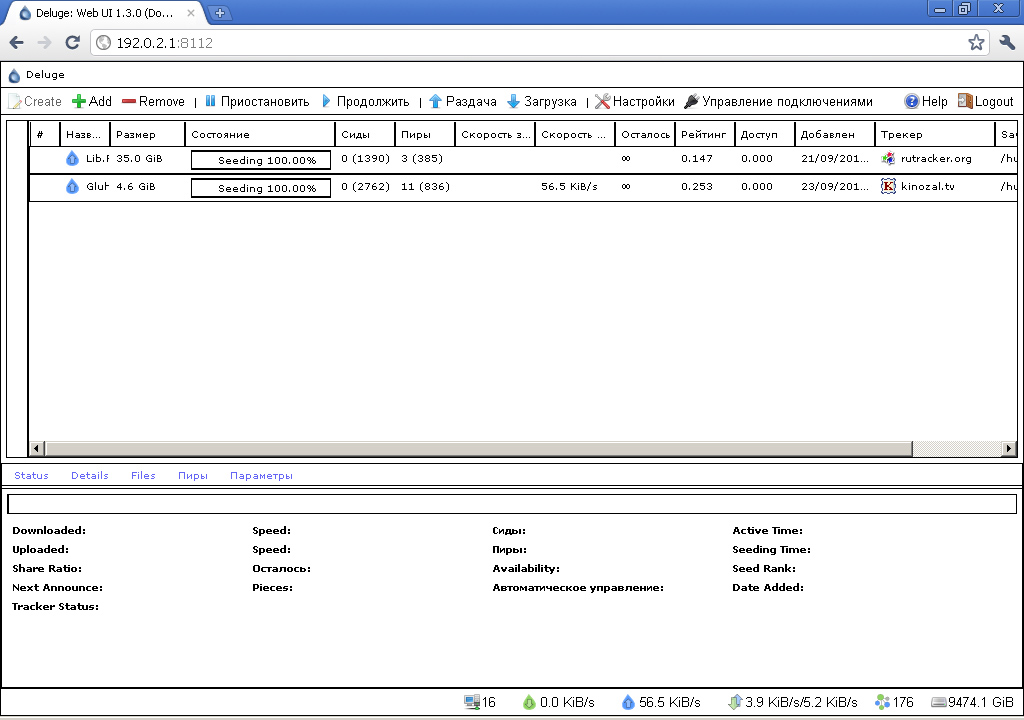Screen dimensions: 1024x720
Task: Switch to the Пиры tab
Action: coord(193,476)
